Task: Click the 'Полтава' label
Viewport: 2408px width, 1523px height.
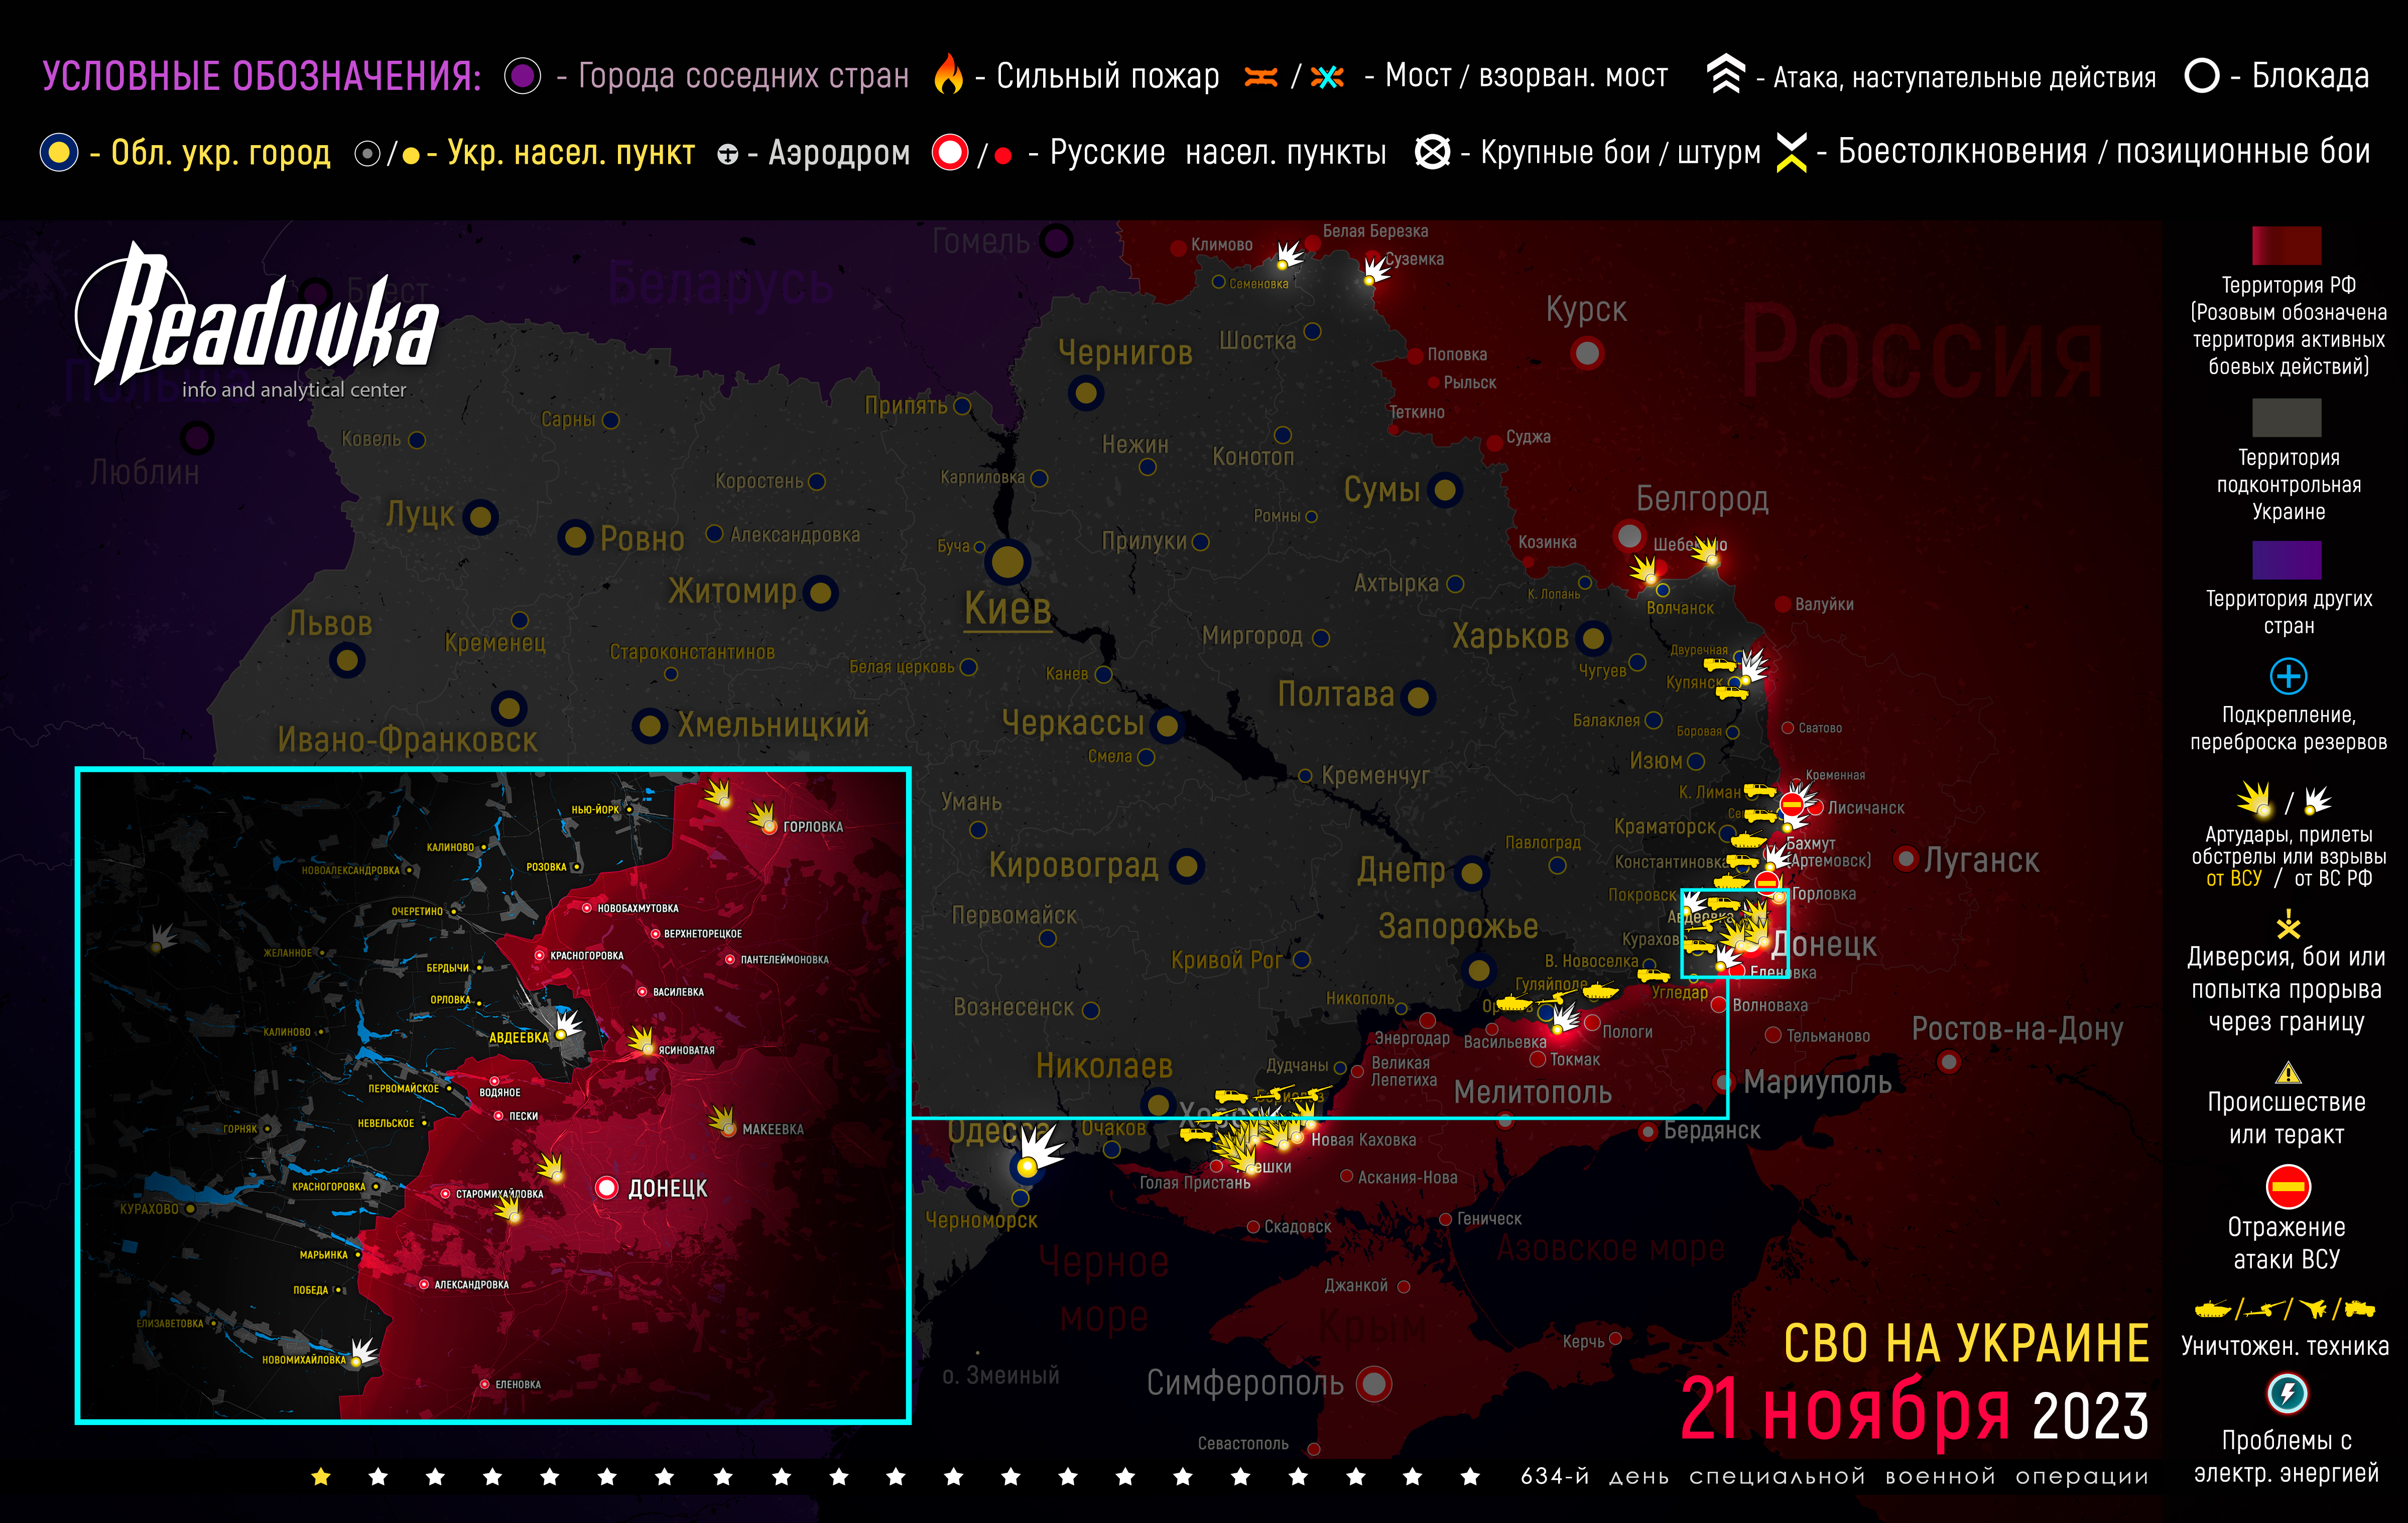Action: click(1336, 695)
